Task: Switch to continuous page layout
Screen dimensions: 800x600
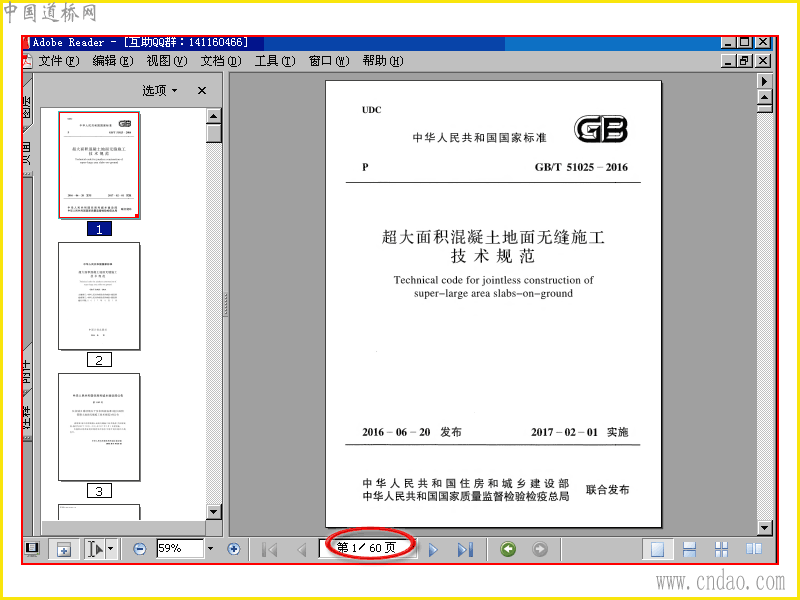Action: [689, 549]
